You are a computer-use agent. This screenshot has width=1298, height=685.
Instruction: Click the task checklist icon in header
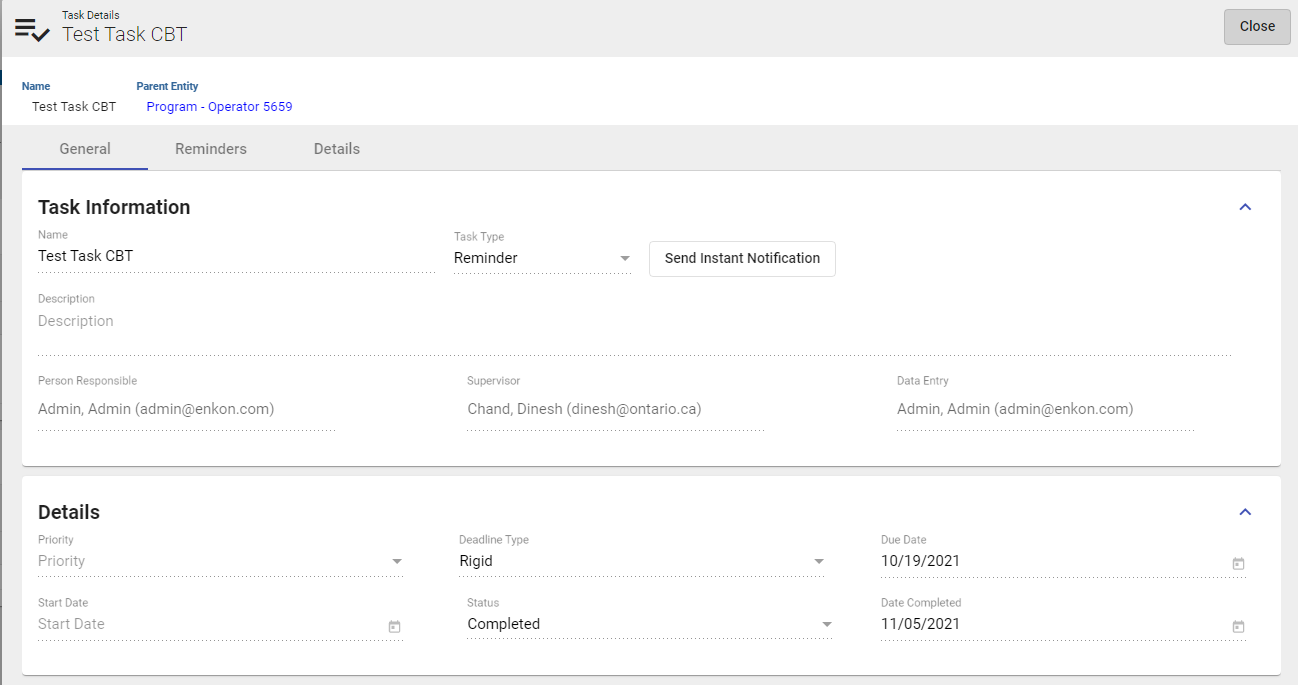click(32, 29)
